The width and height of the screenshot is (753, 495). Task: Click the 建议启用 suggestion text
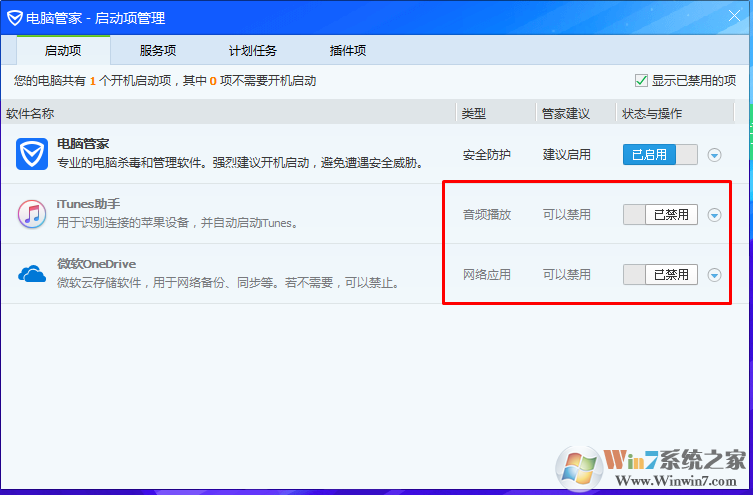coord(567,155)
